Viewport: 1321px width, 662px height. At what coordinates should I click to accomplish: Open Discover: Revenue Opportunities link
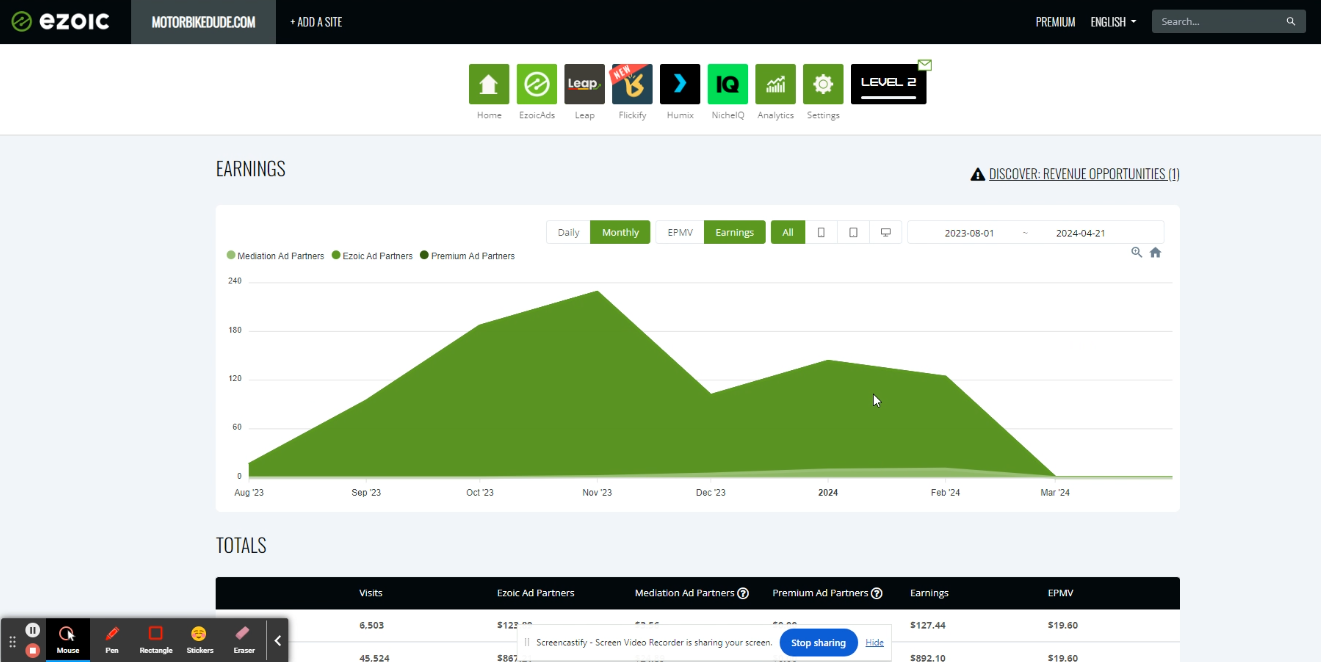click(1084, 174)
